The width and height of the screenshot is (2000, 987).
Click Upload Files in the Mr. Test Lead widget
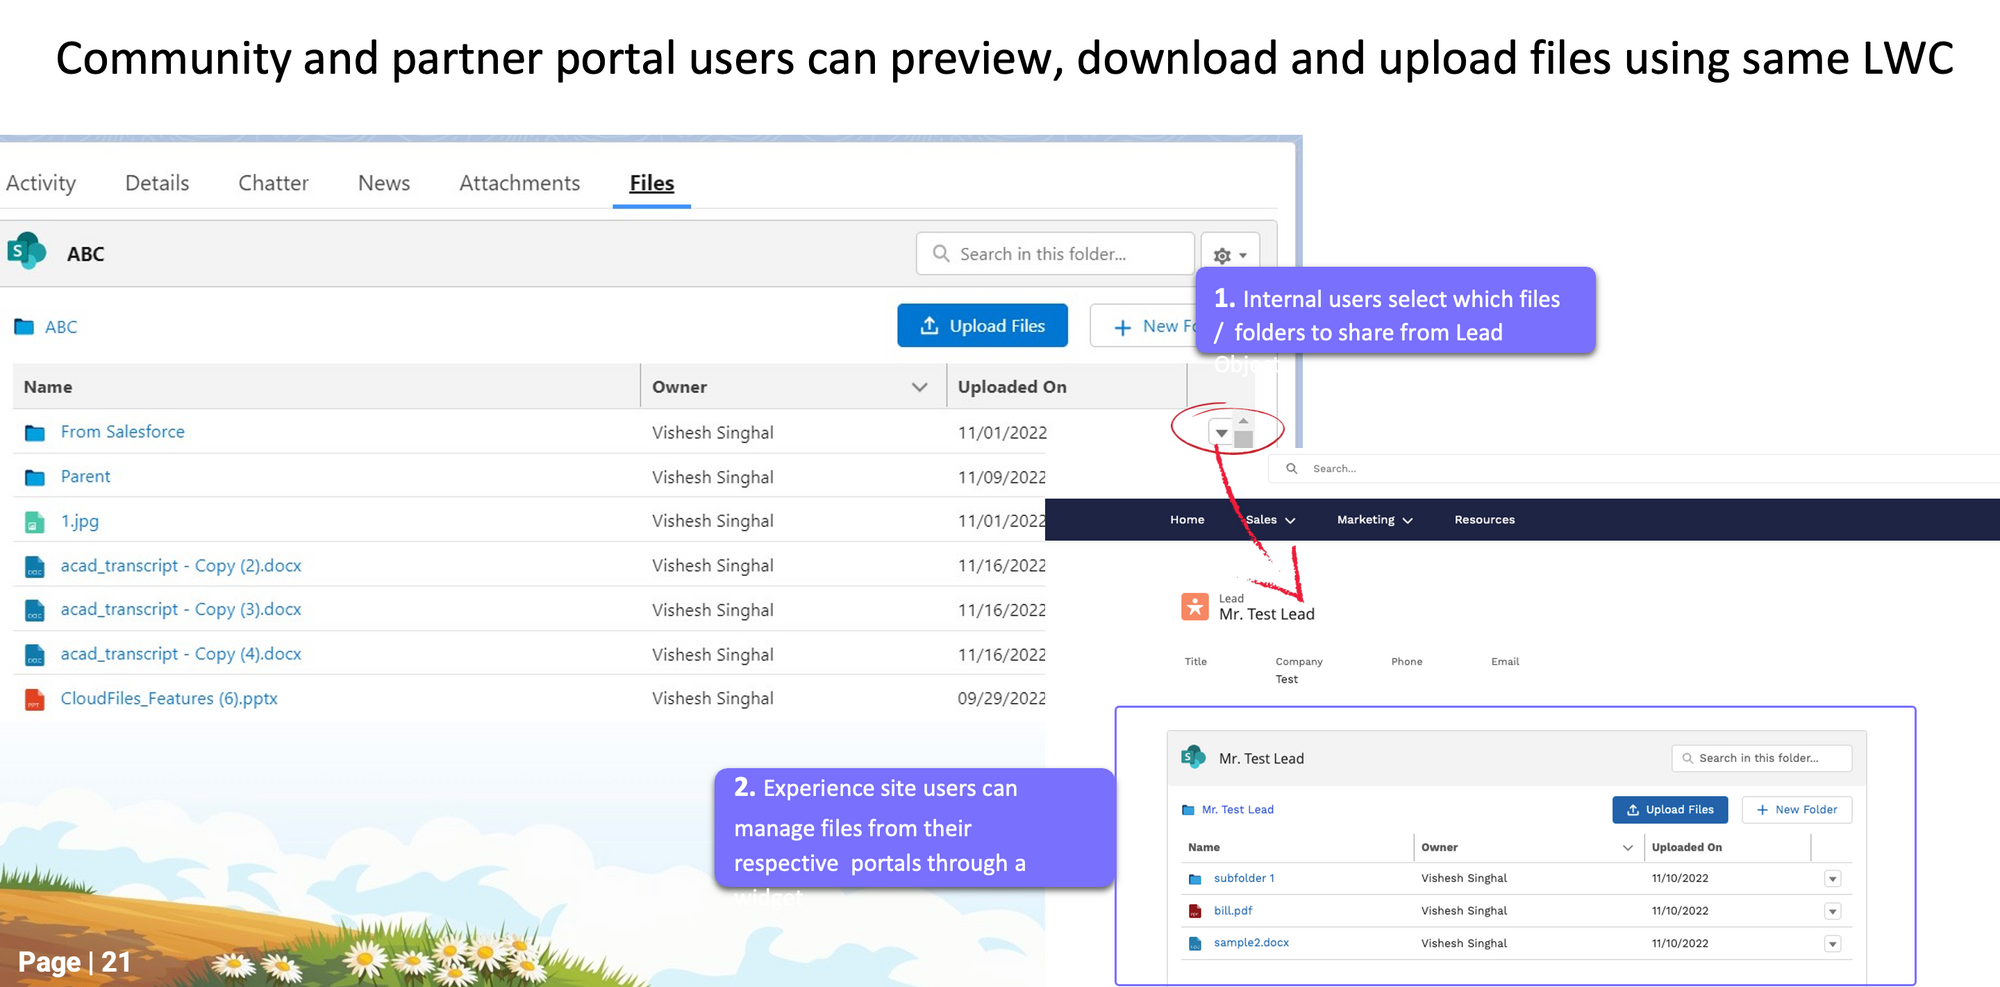tap(1670, 810)
